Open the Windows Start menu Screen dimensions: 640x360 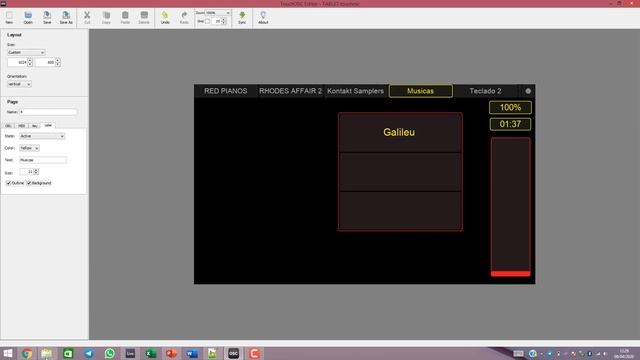click(8, 353)
